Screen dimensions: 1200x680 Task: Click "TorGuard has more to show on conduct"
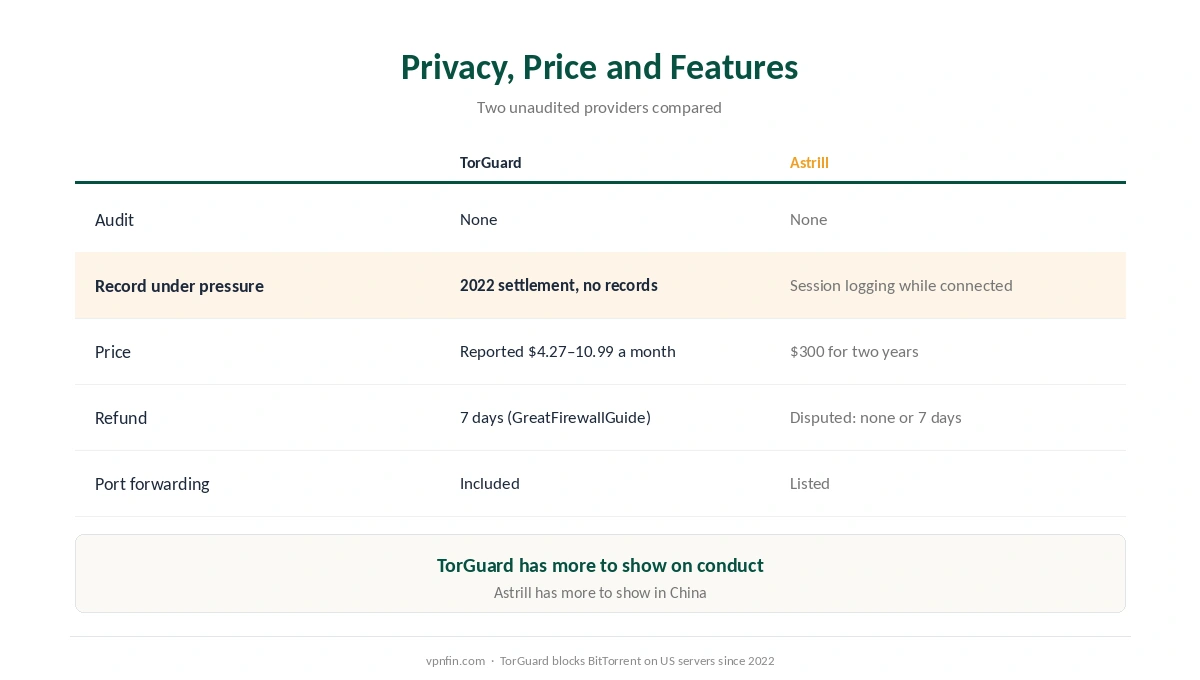pyautogui.click(x=600, y=565)
